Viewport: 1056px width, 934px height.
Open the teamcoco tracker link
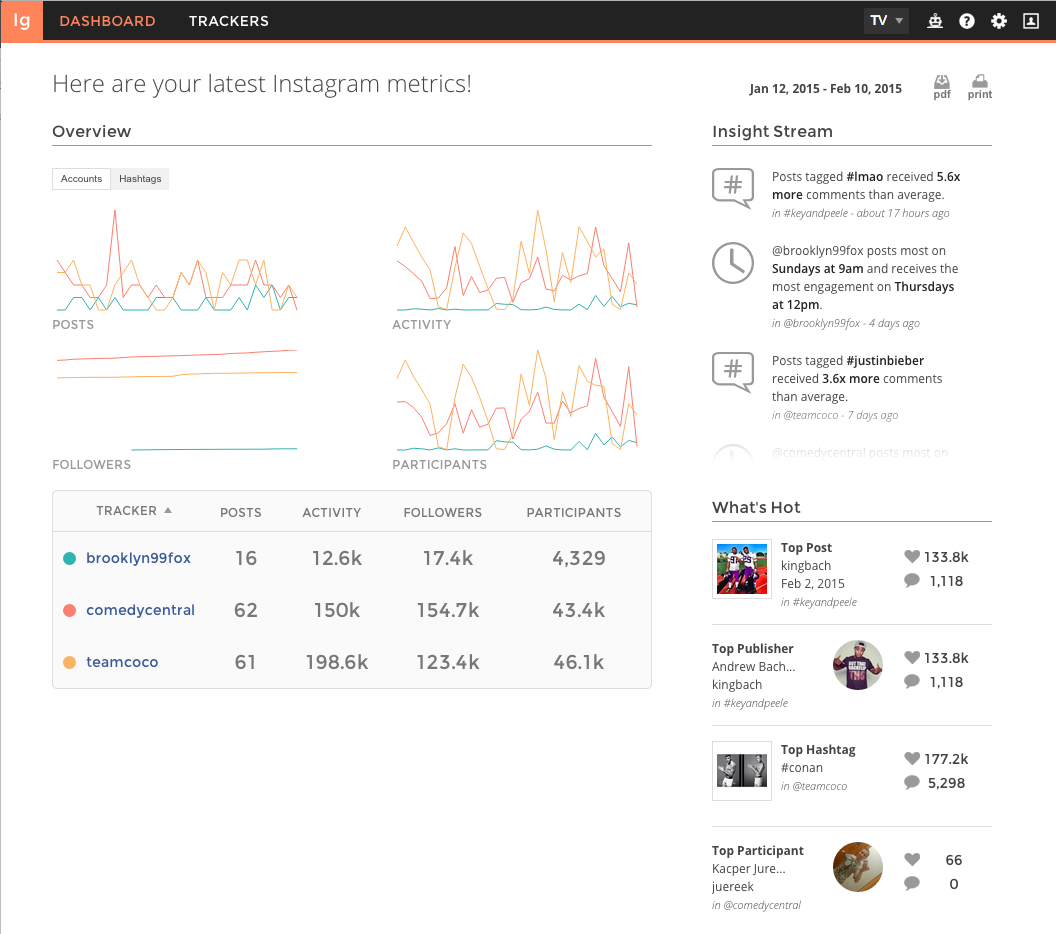[x=122, y=662]
